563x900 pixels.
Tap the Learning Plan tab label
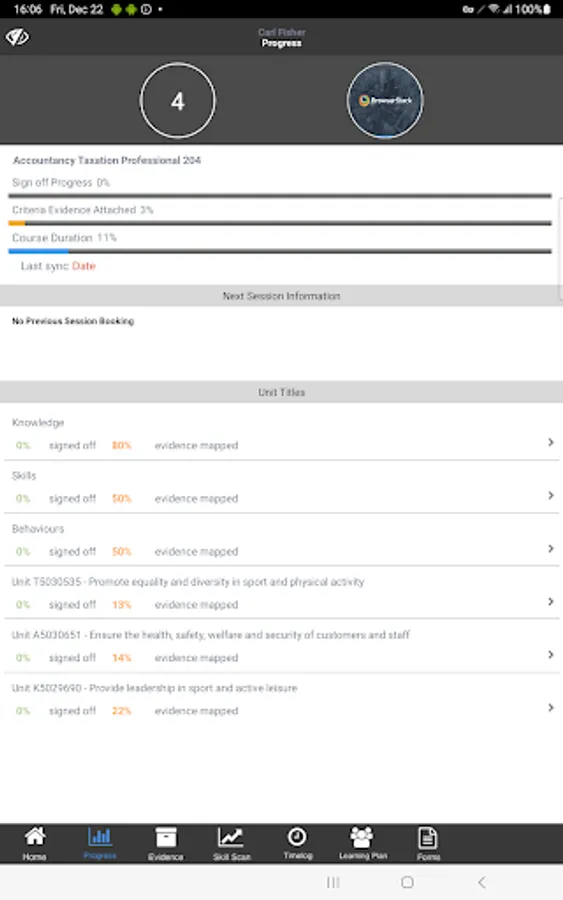(x=363, y=855)
